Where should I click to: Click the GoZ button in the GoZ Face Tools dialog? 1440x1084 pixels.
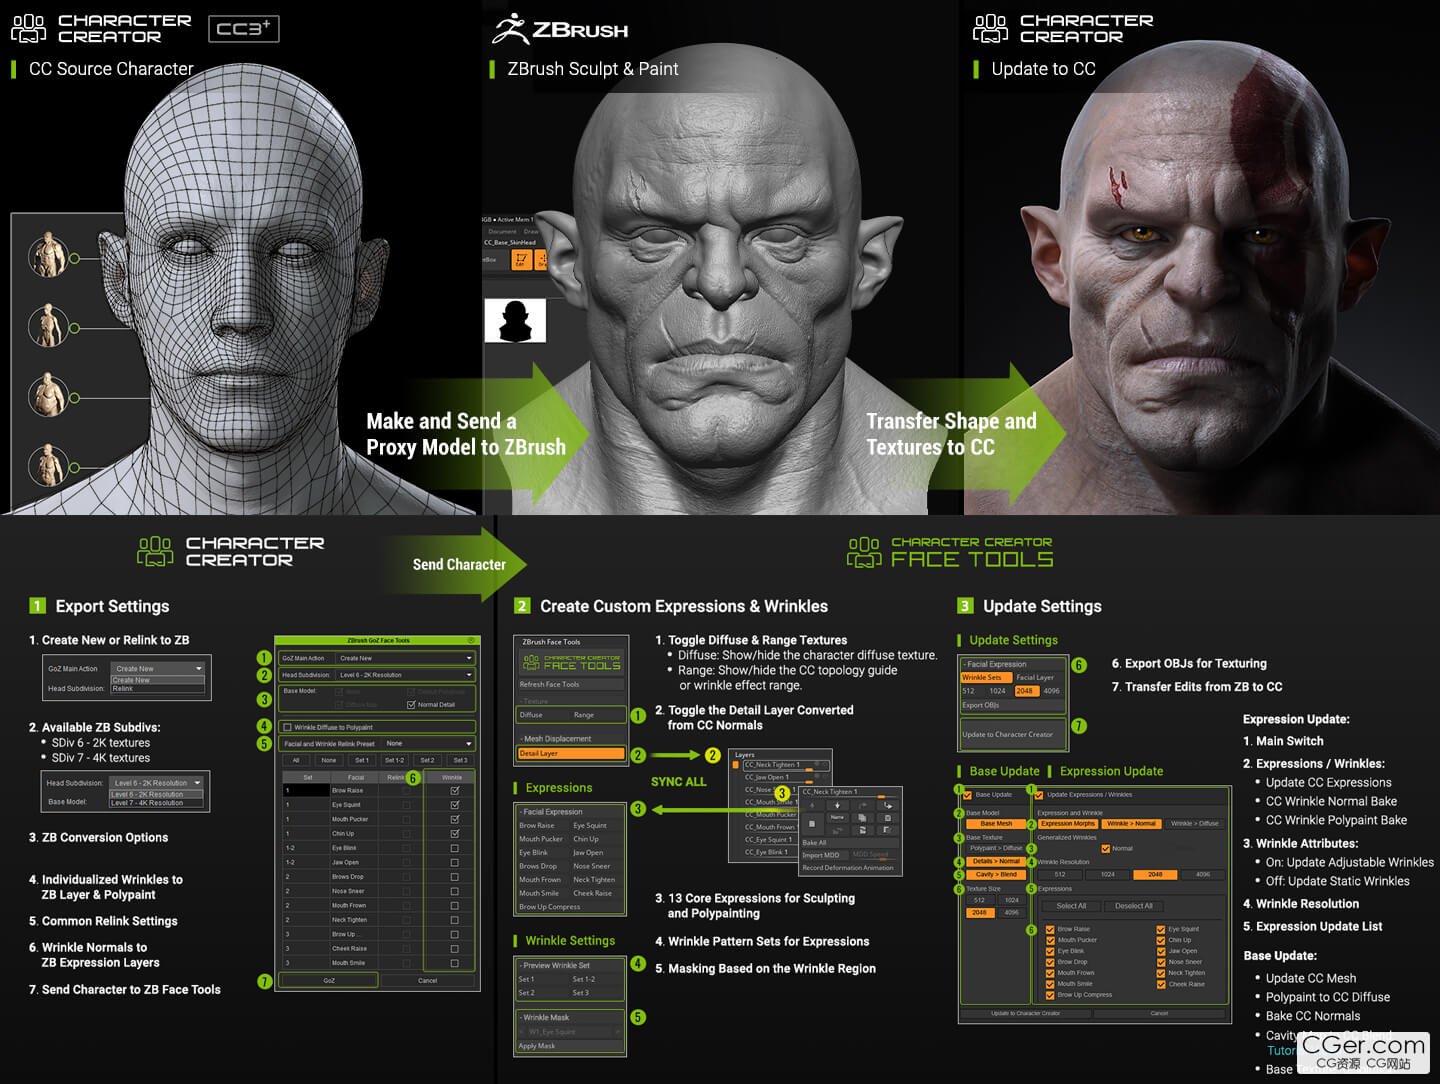(329, 980)
